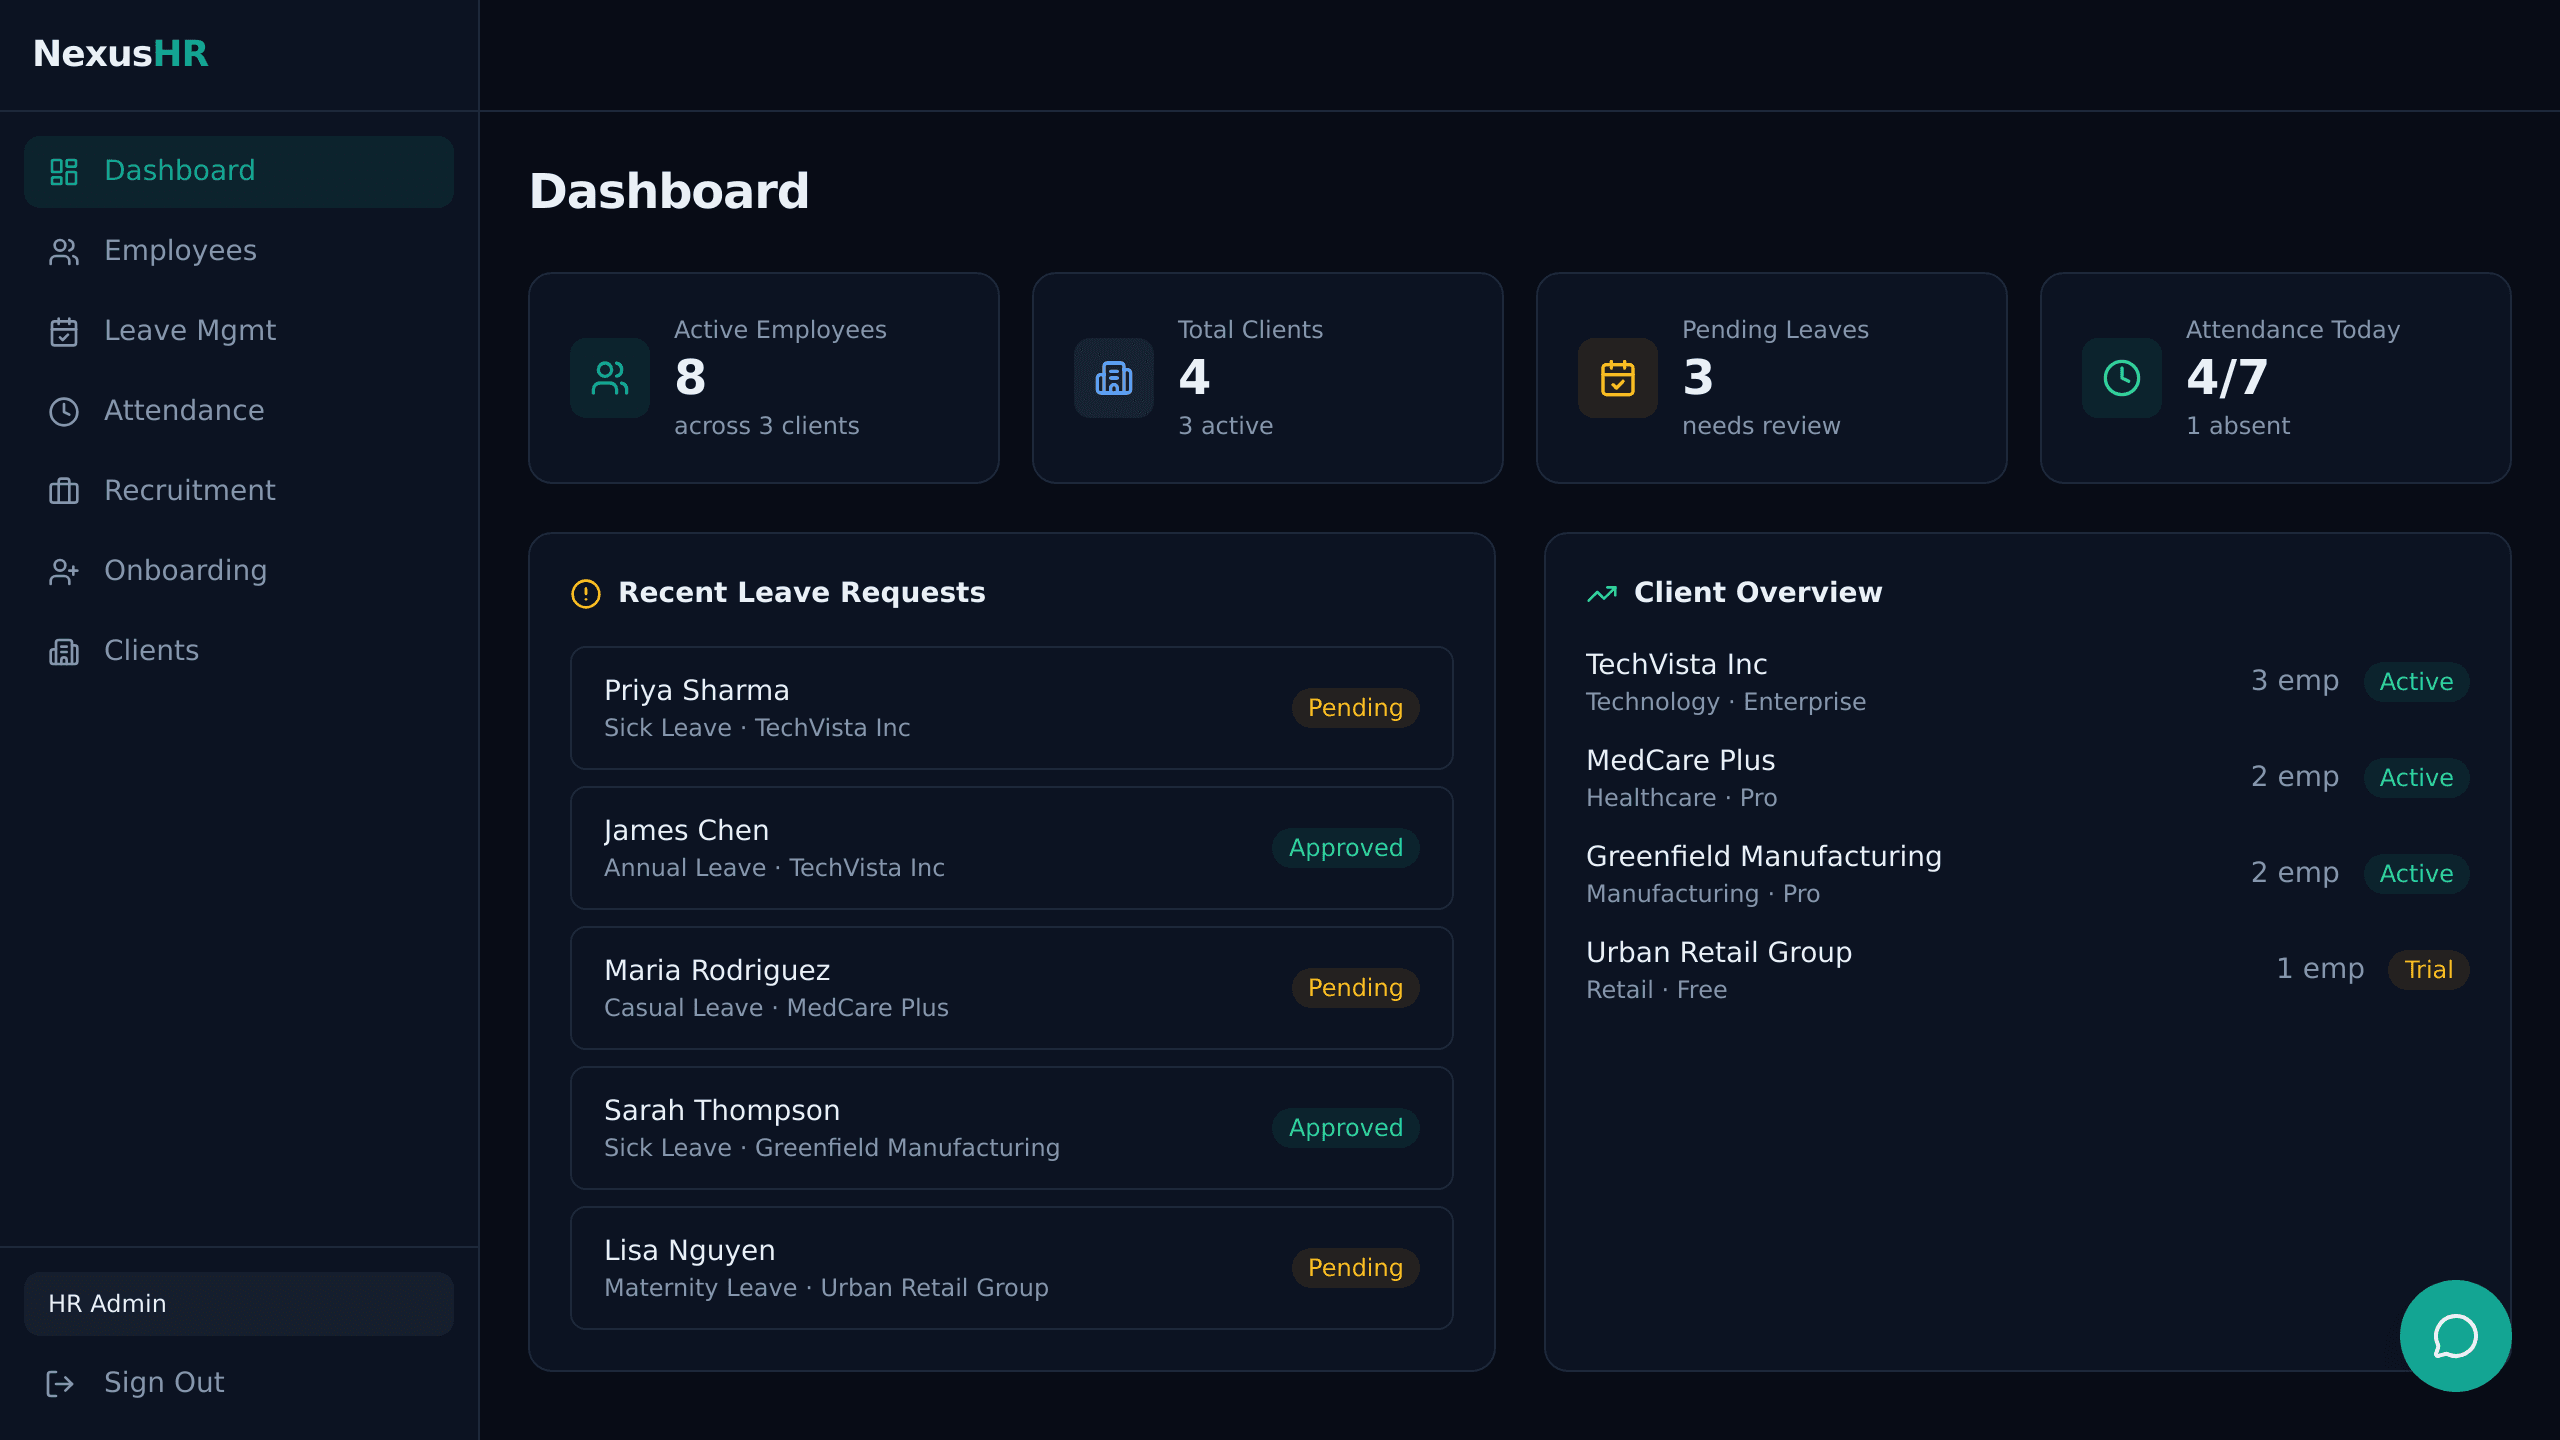The image size is (2560, 1440).
Task: Click 'Sick Leave · Greenfield Manufacturing' subtitle
Action: [832, 1148]
